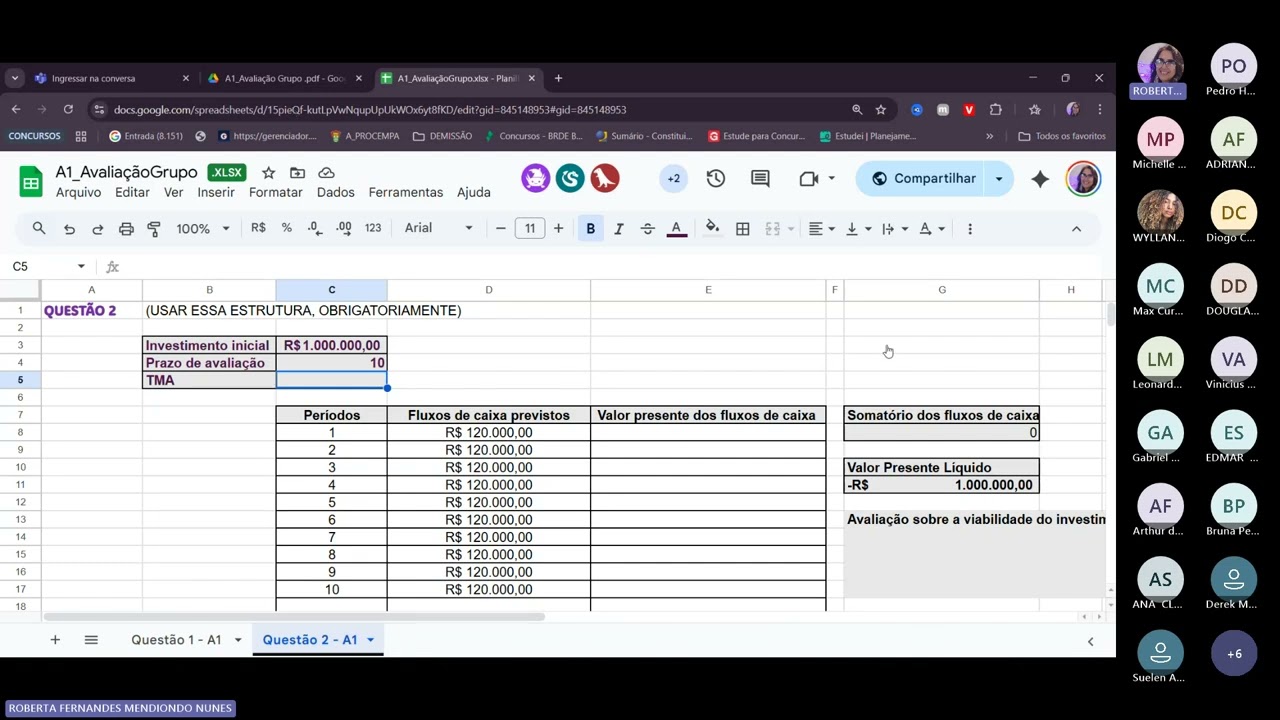This screenshot has height=720, width=1280.
Task: Decrease decimal places
Action: click(x=315, y=228)
